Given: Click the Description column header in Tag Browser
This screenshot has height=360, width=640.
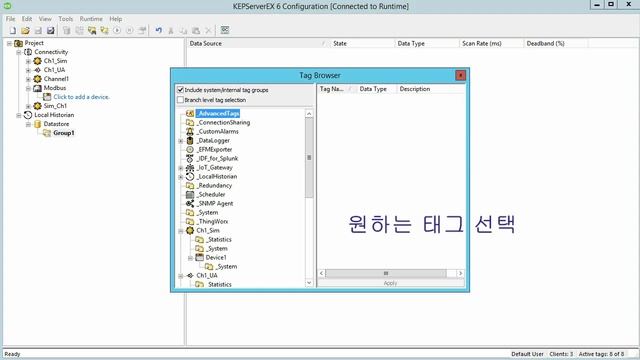Looking at the screenshot, I should tap(431, 89).
